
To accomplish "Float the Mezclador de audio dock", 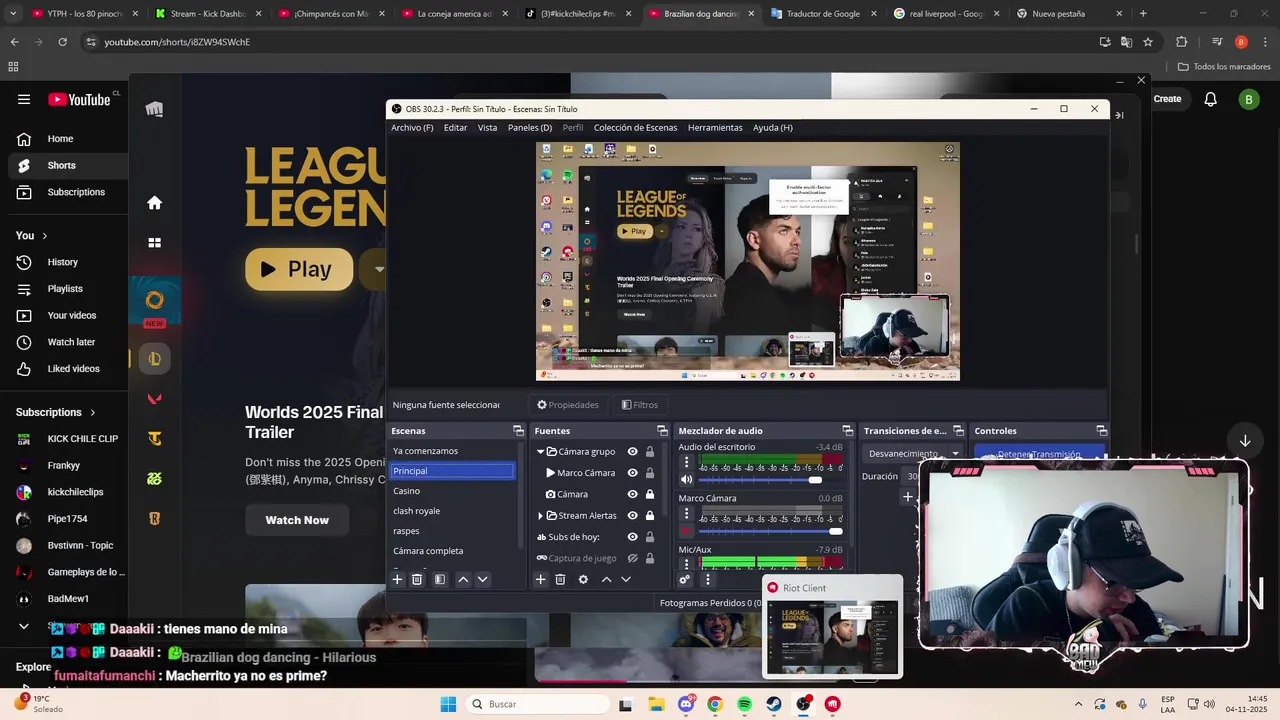I will tap(847, 431).
